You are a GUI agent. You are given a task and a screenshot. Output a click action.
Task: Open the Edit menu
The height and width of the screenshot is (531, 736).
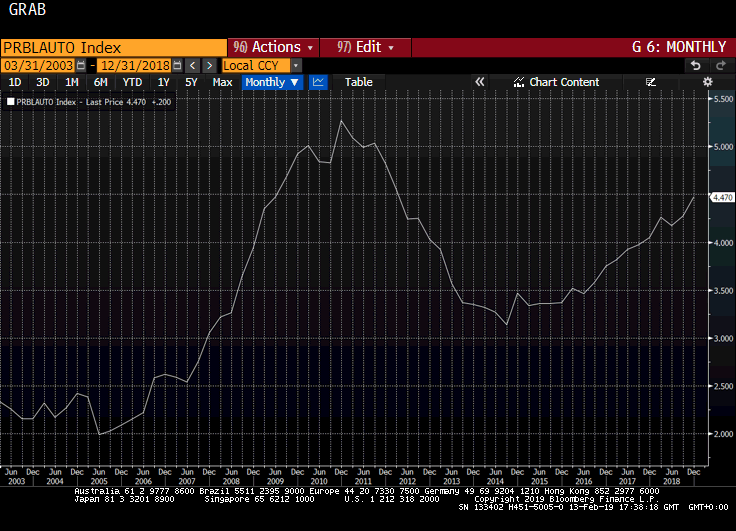(x=365, y=47)
